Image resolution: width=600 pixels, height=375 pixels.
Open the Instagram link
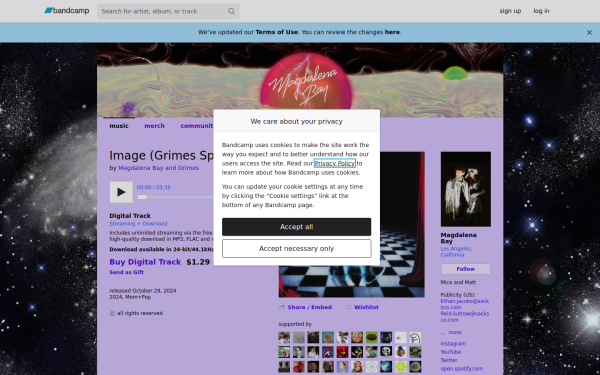point(453,344)
